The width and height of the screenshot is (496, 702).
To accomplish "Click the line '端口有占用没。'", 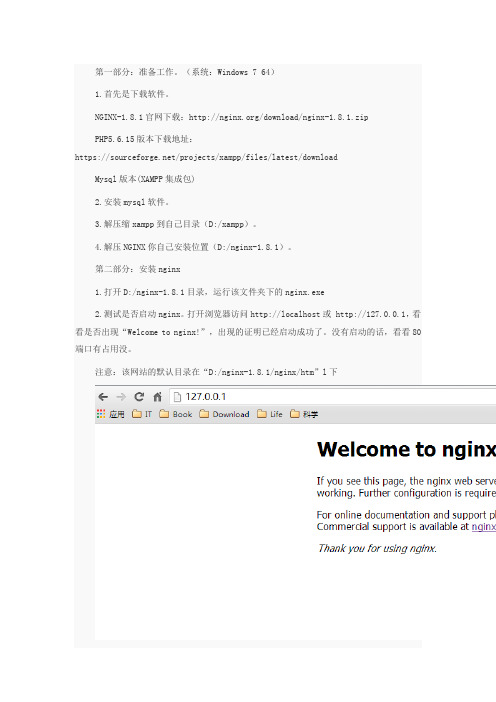I will tap(103, 349).
